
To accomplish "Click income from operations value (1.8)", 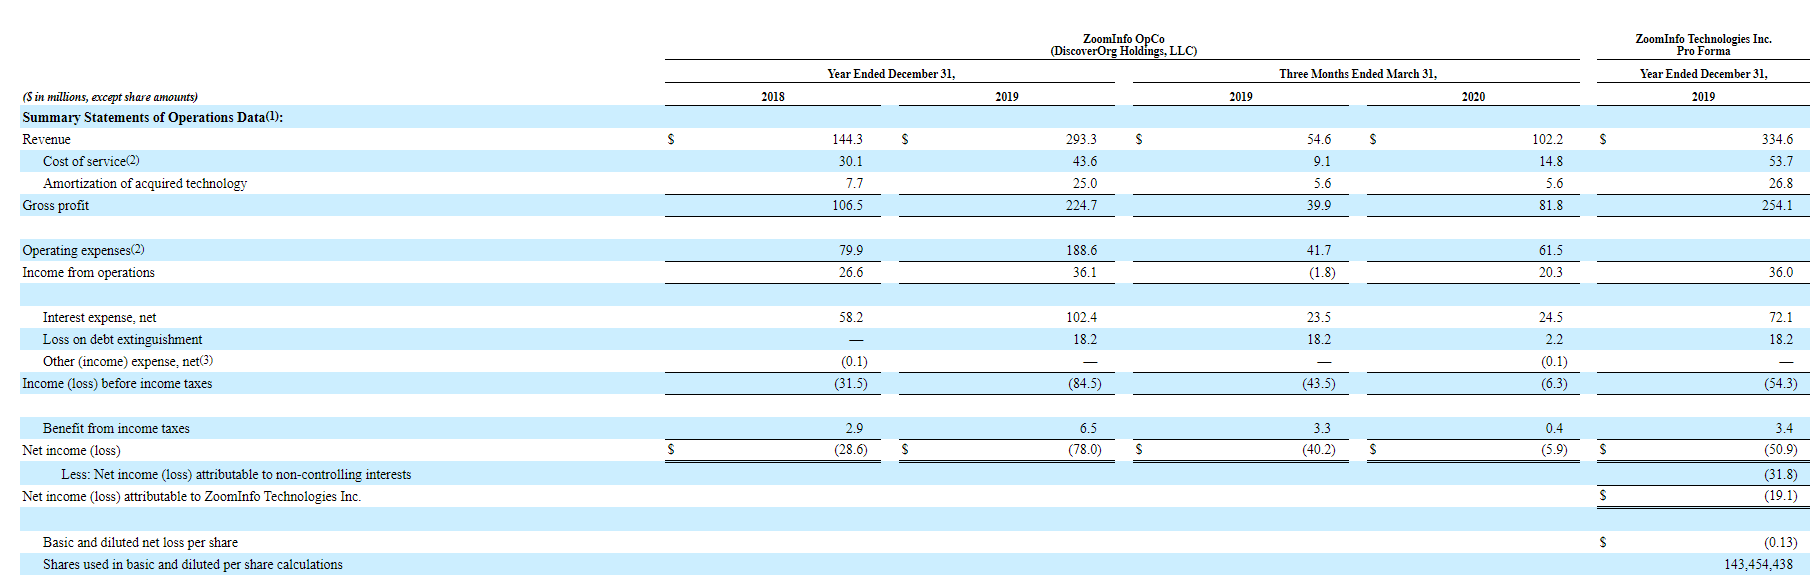I will [1322, 272].
